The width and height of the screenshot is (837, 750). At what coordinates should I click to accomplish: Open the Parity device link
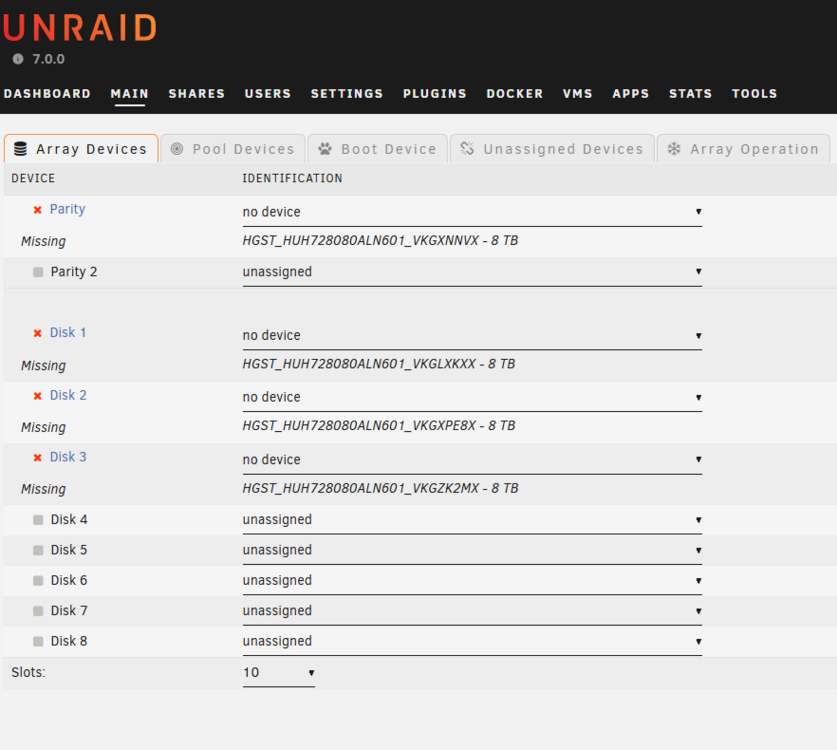point(67,209)
